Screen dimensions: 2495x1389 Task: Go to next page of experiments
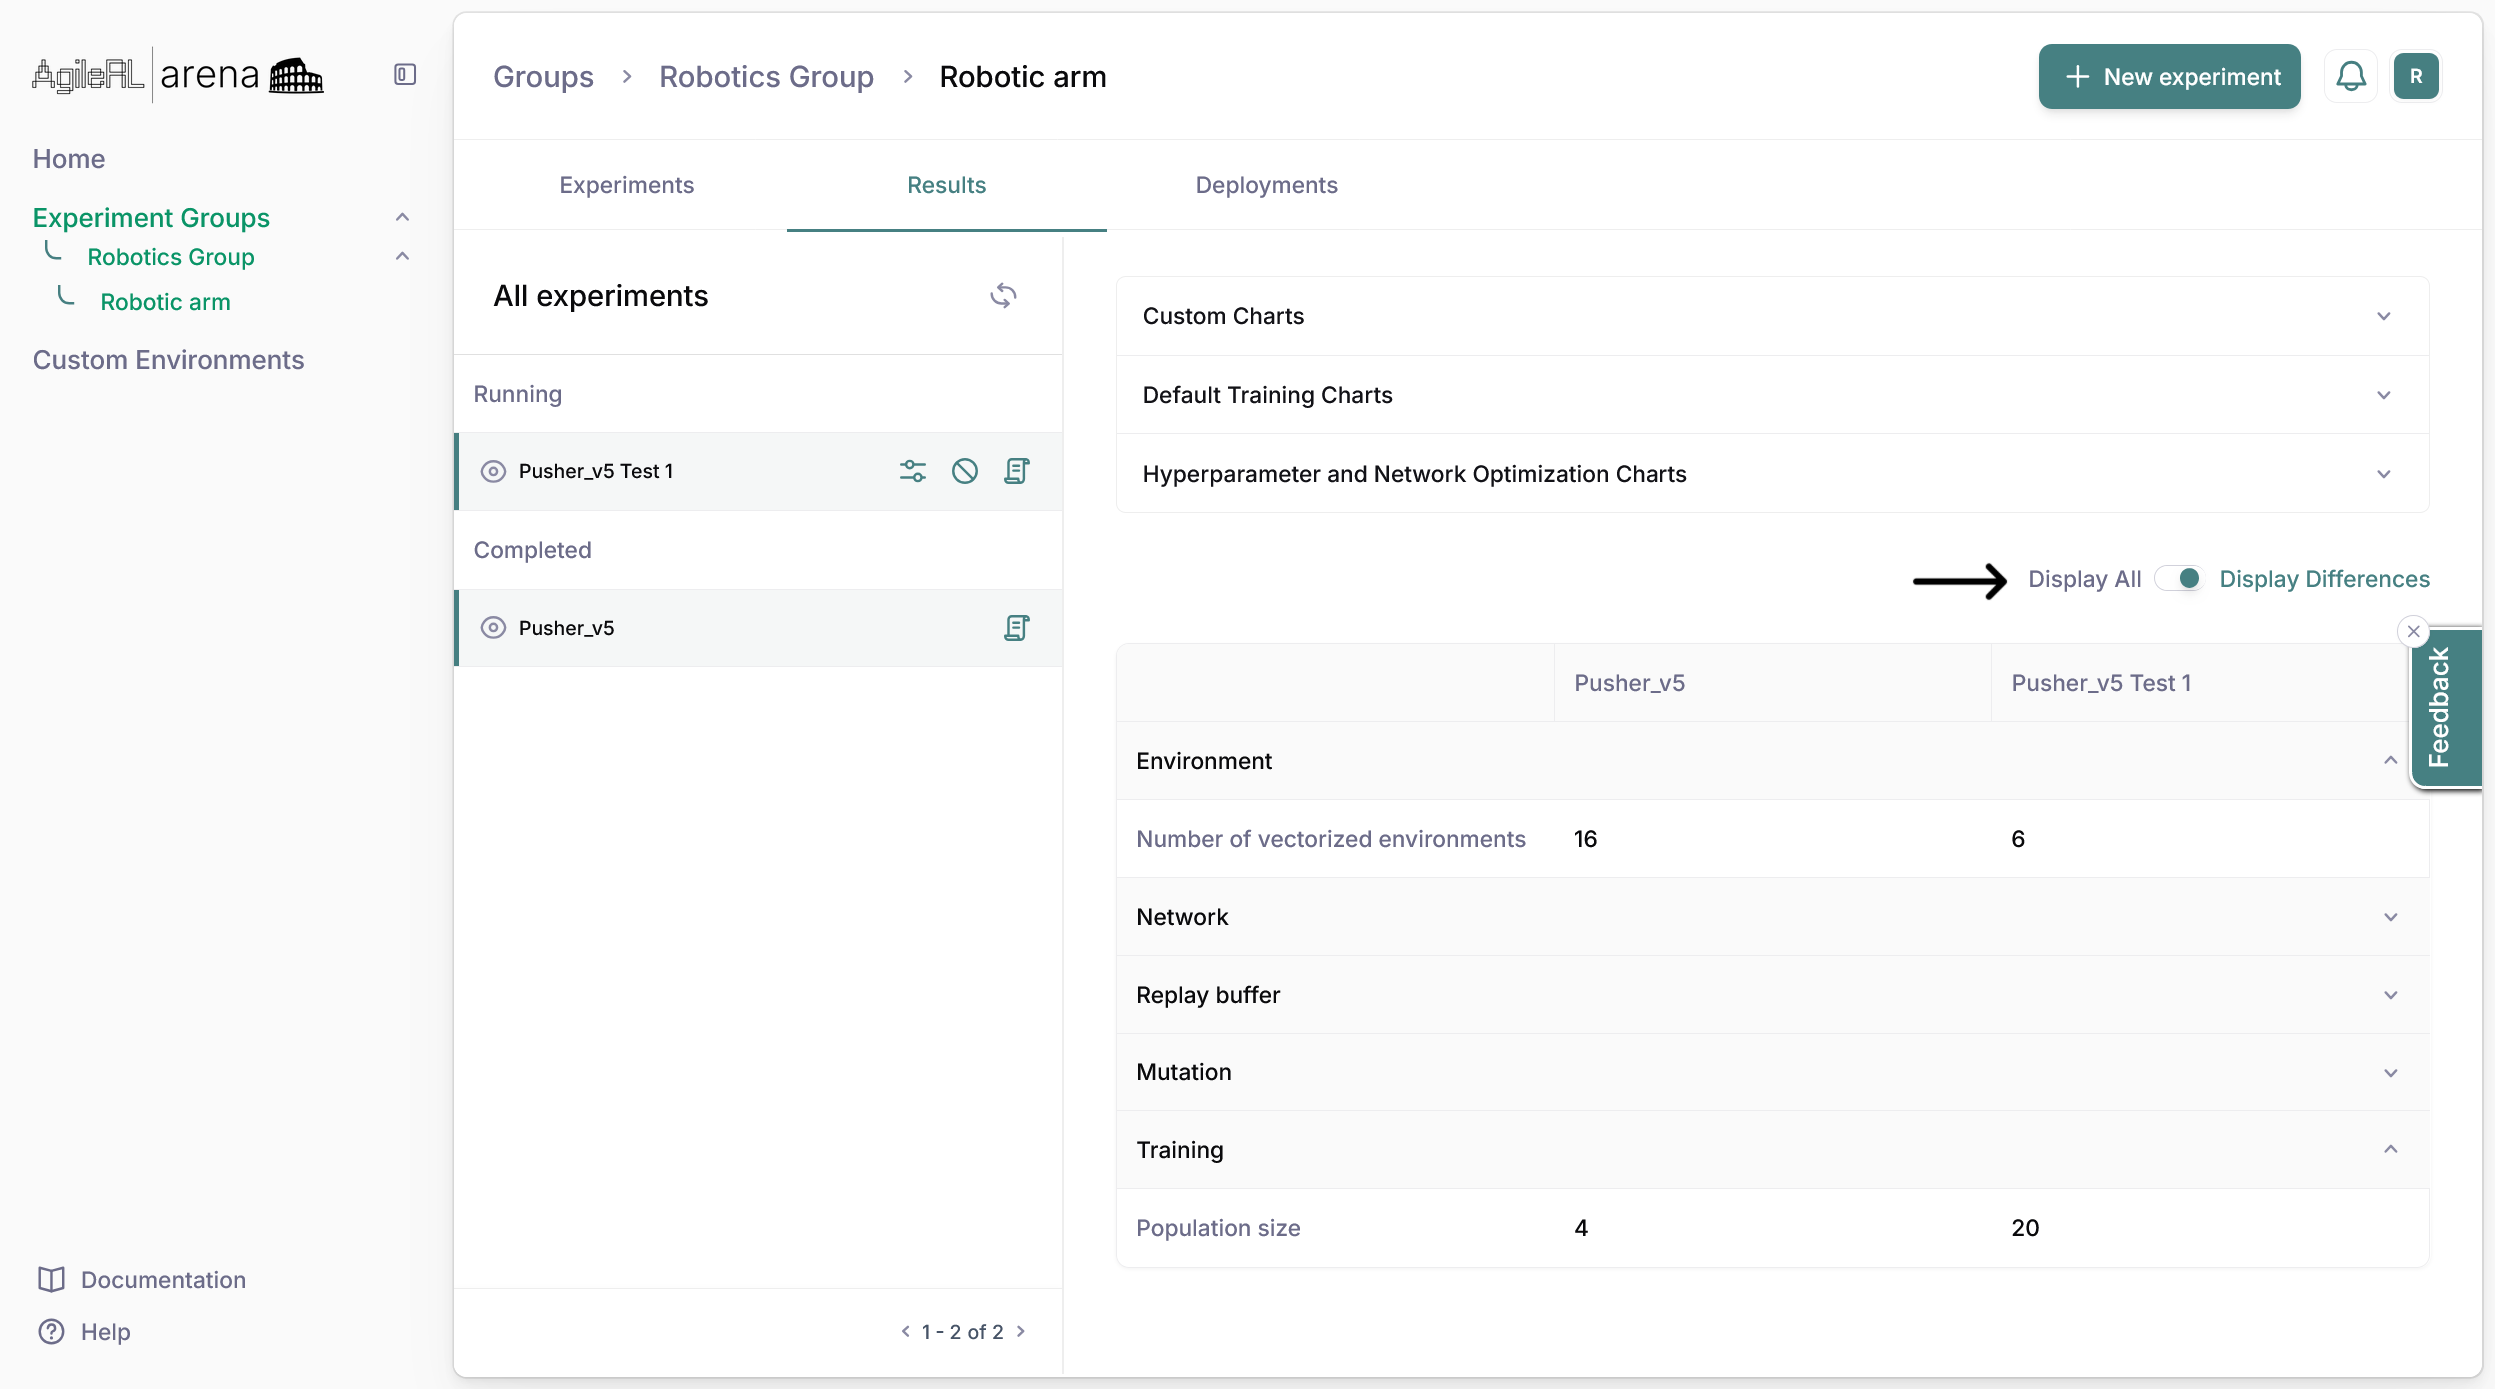(1021, 1331)
